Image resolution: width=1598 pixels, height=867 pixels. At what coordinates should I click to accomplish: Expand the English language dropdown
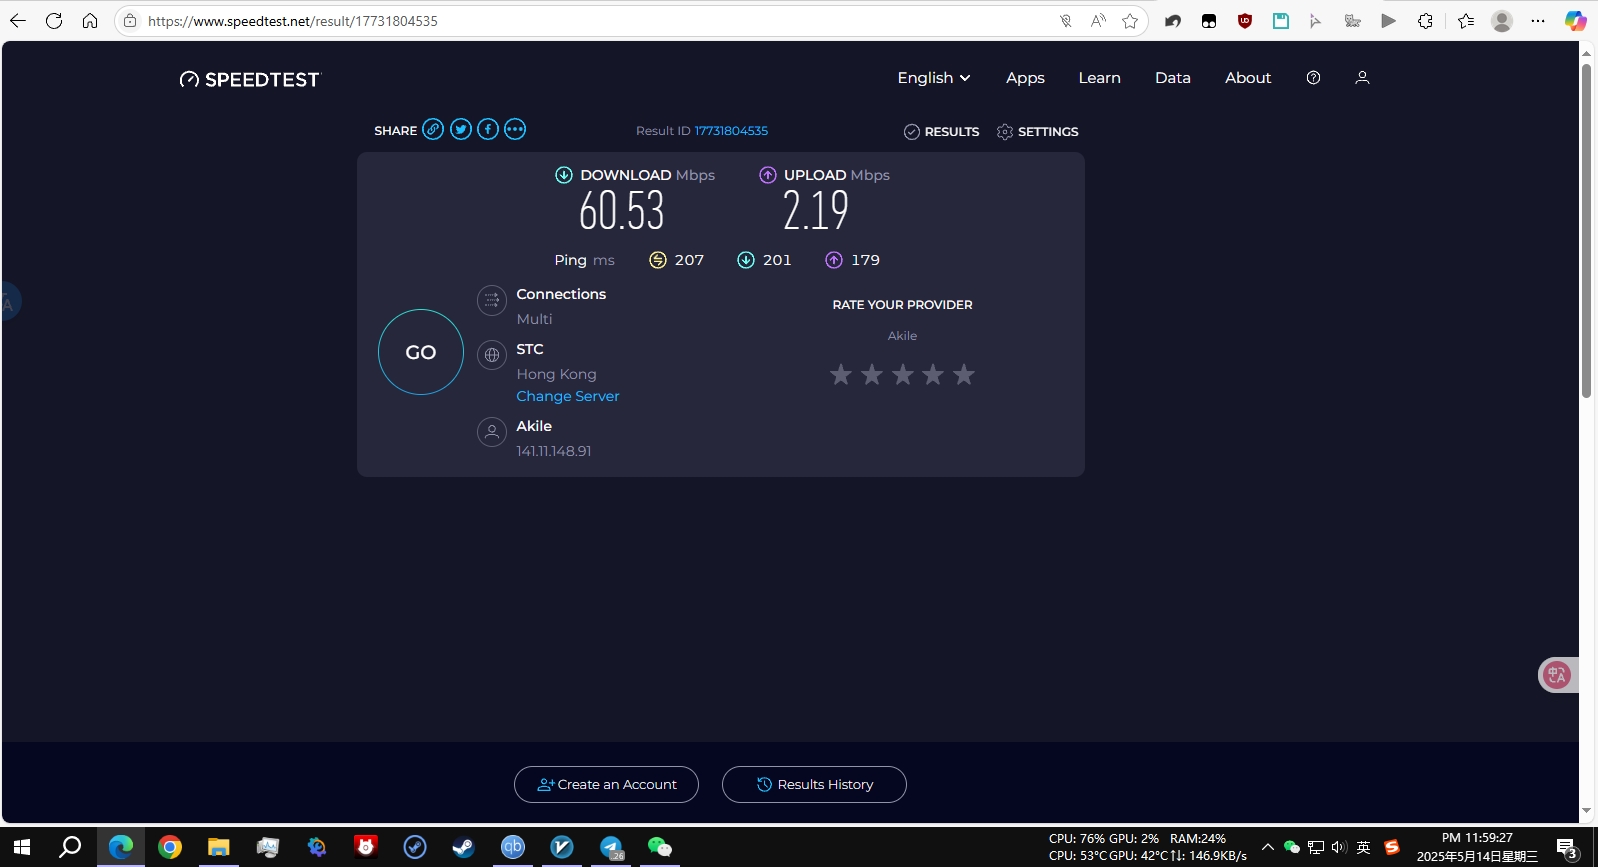point(933,78)
